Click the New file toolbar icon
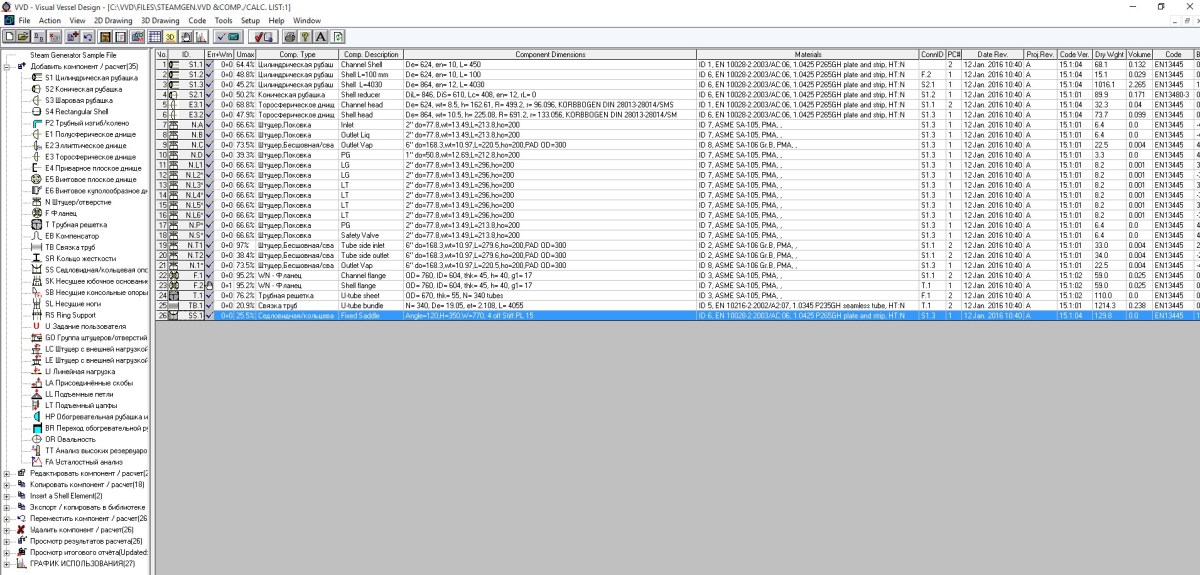Viewport: 1200px width, 575px height. 9,36
